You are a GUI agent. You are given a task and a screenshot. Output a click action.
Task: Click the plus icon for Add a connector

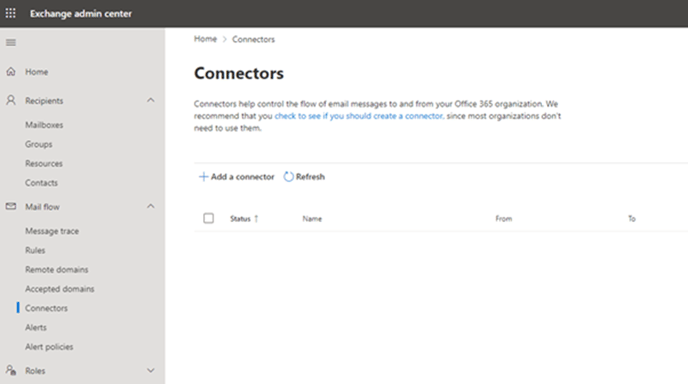[x=203, y=176]
